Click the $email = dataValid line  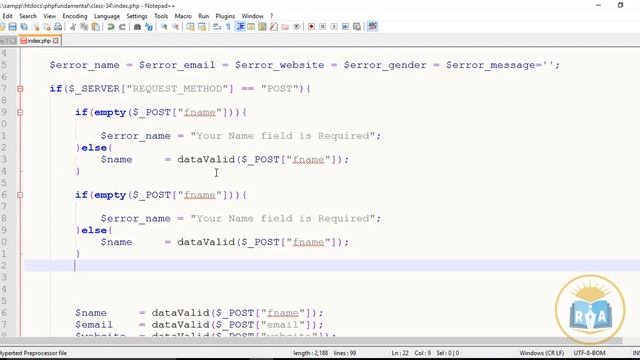tap(199, 325)
